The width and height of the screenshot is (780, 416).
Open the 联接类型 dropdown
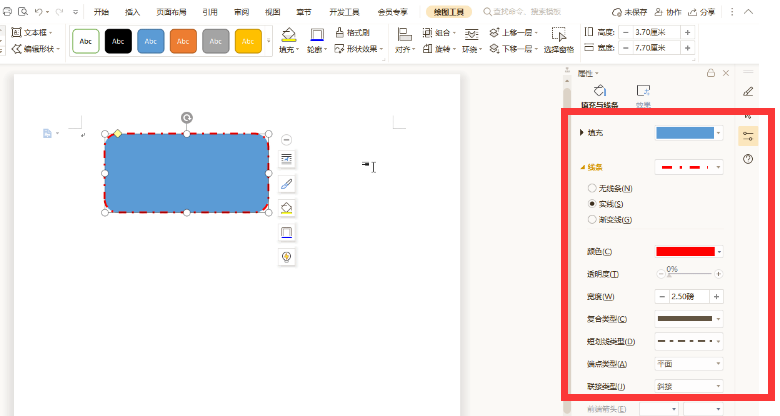[689, 386]
